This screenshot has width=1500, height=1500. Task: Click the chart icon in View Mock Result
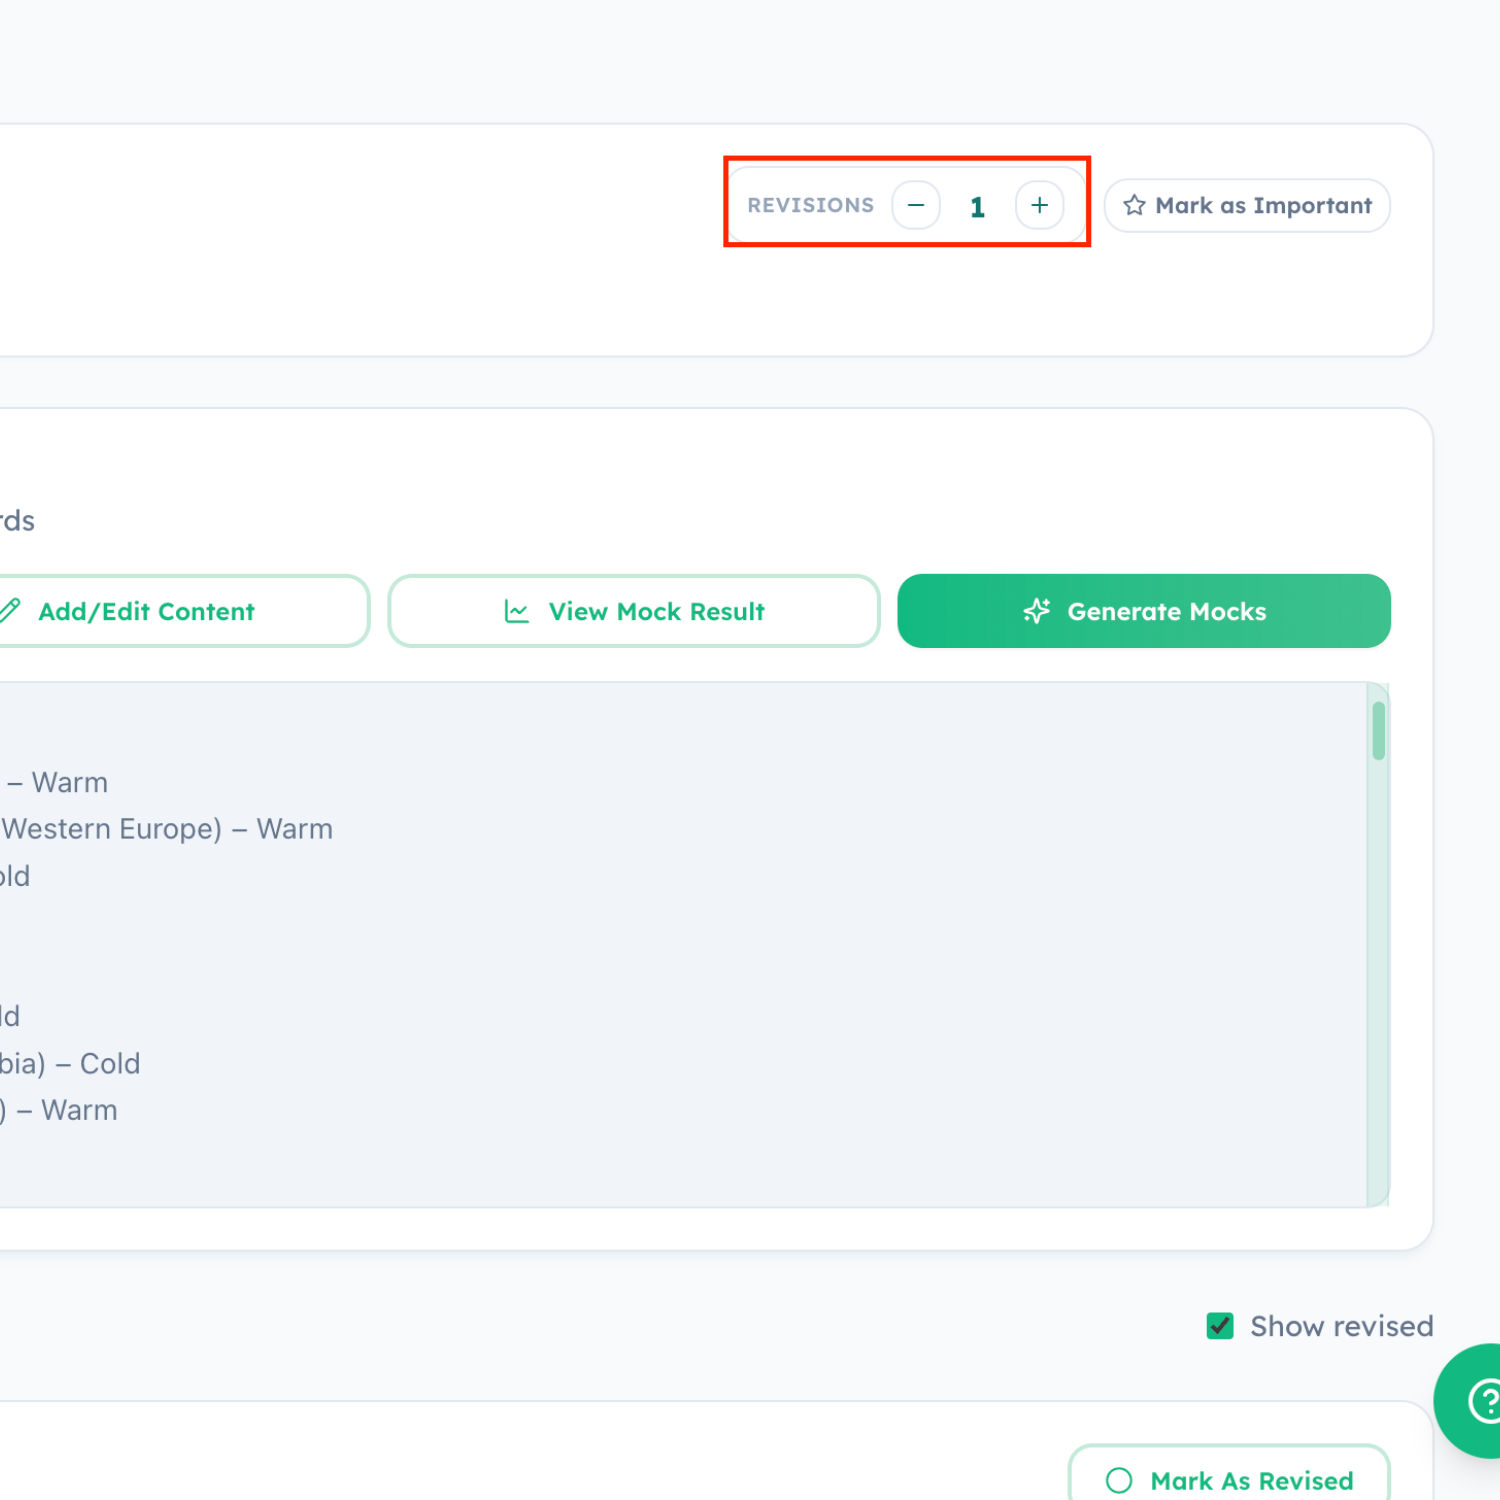(x=516, y=611)
